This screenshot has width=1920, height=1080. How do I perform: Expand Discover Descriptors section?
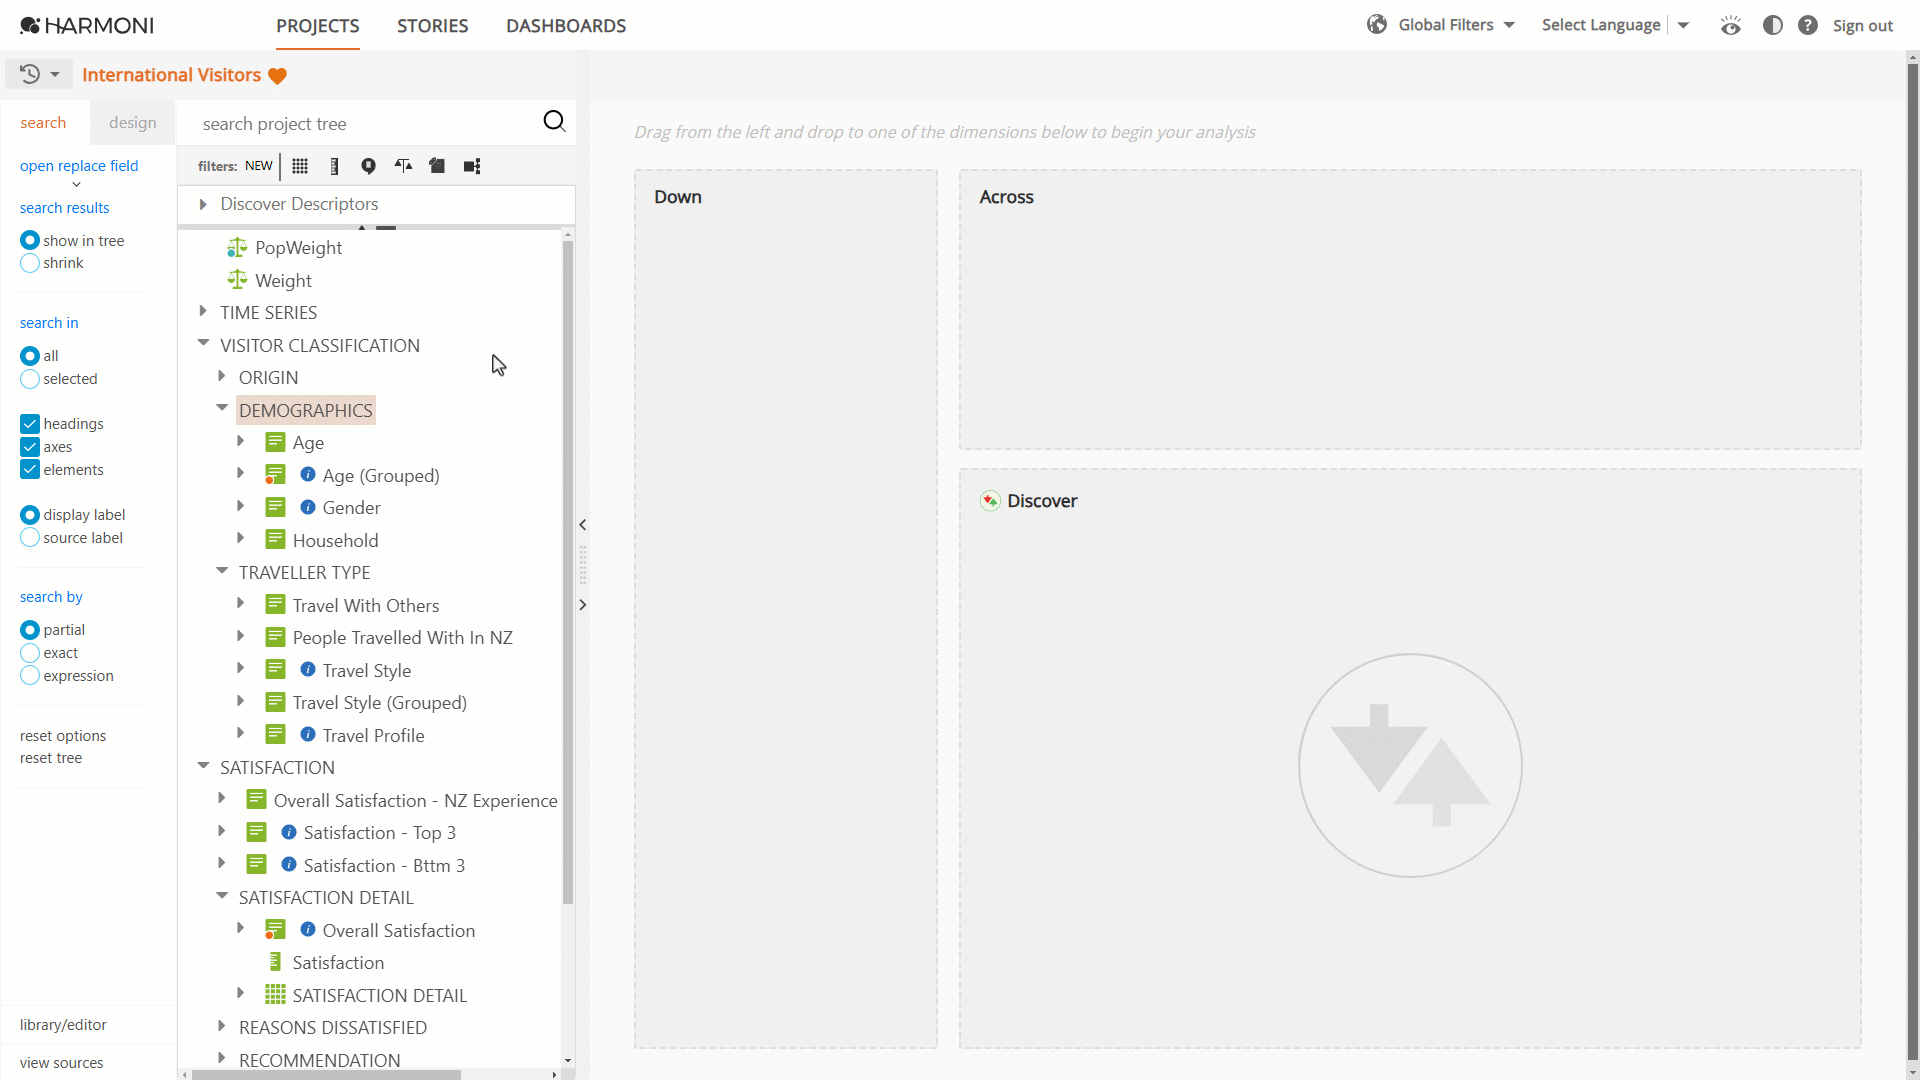coord(203,204)
